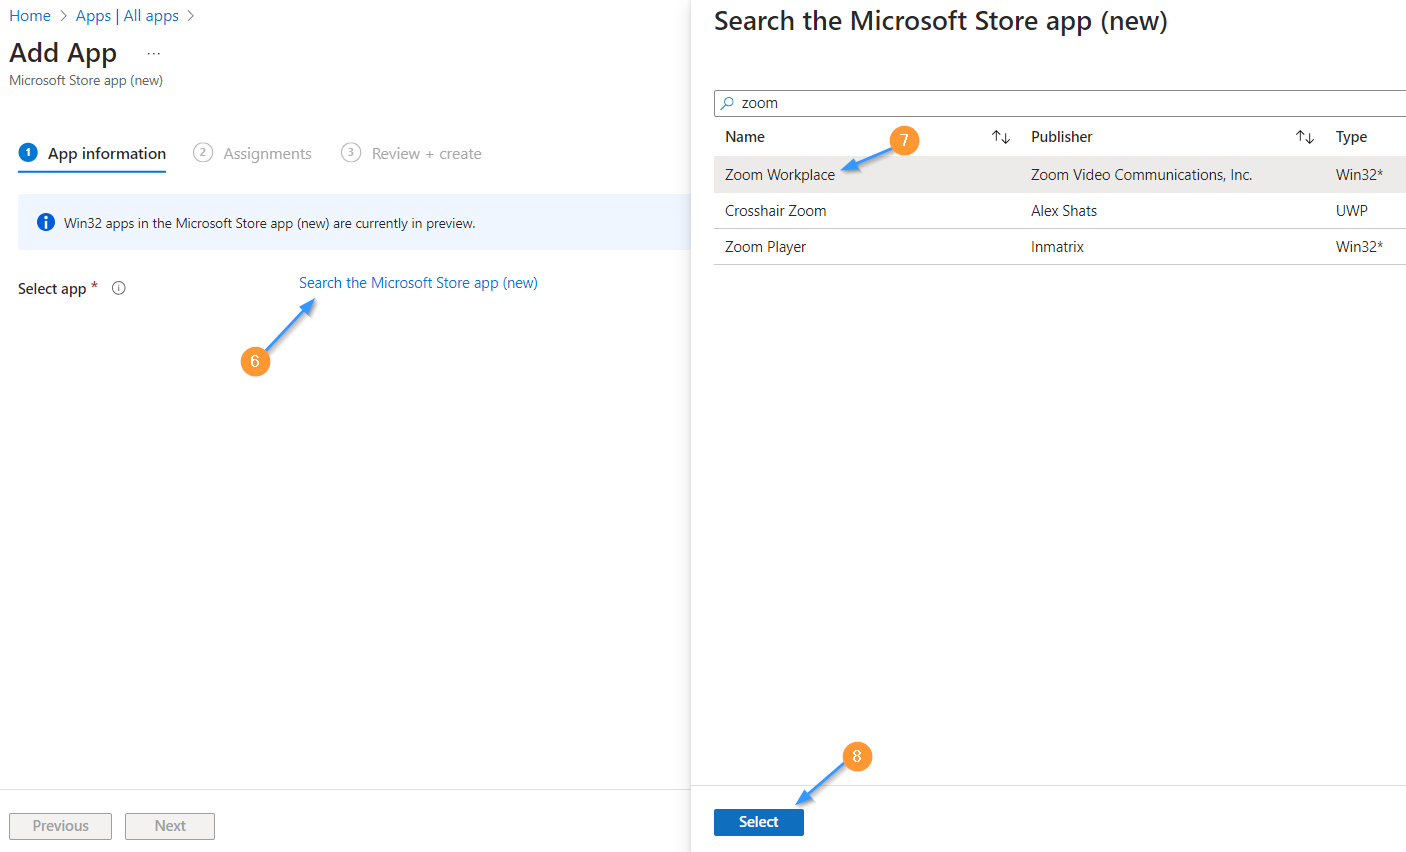Screen dimensions: 1406x852
Task: Click the Next button
Action: [x=170, y=826]
